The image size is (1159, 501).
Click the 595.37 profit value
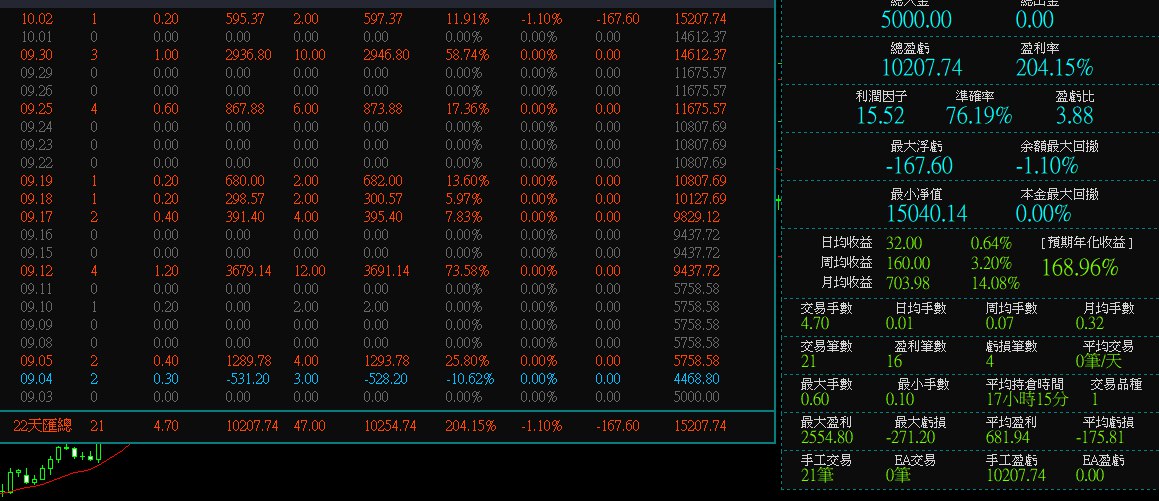245,18
